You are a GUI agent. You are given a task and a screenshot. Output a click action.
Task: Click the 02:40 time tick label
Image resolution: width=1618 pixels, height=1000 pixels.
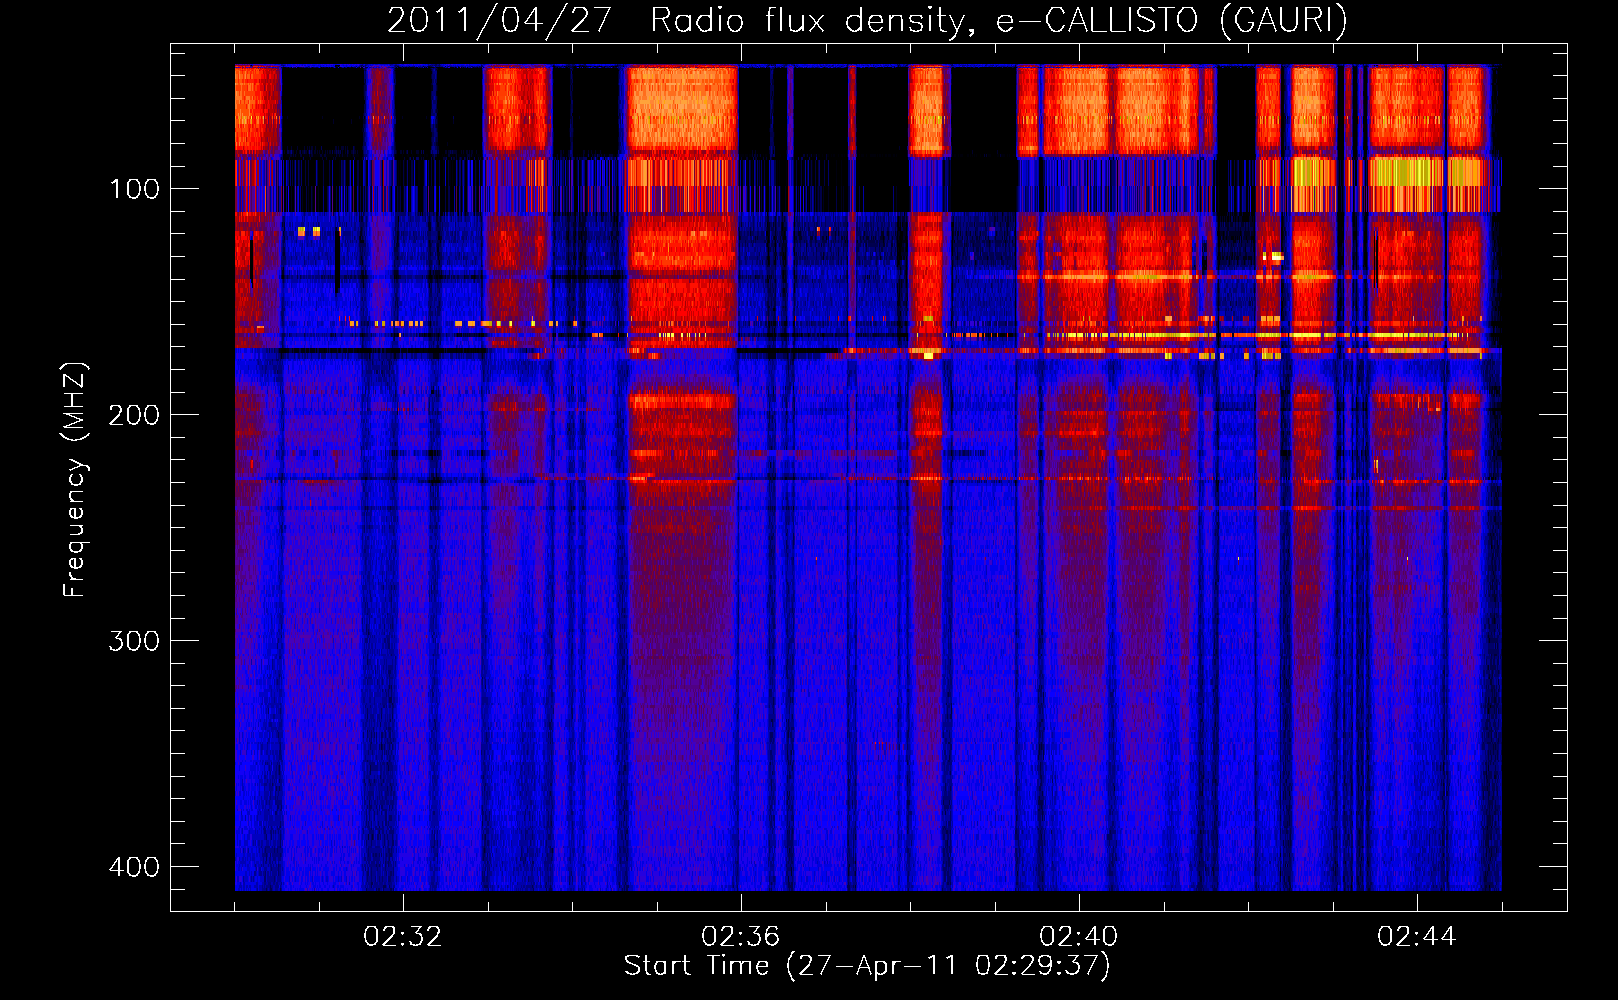click(1079, 937)
